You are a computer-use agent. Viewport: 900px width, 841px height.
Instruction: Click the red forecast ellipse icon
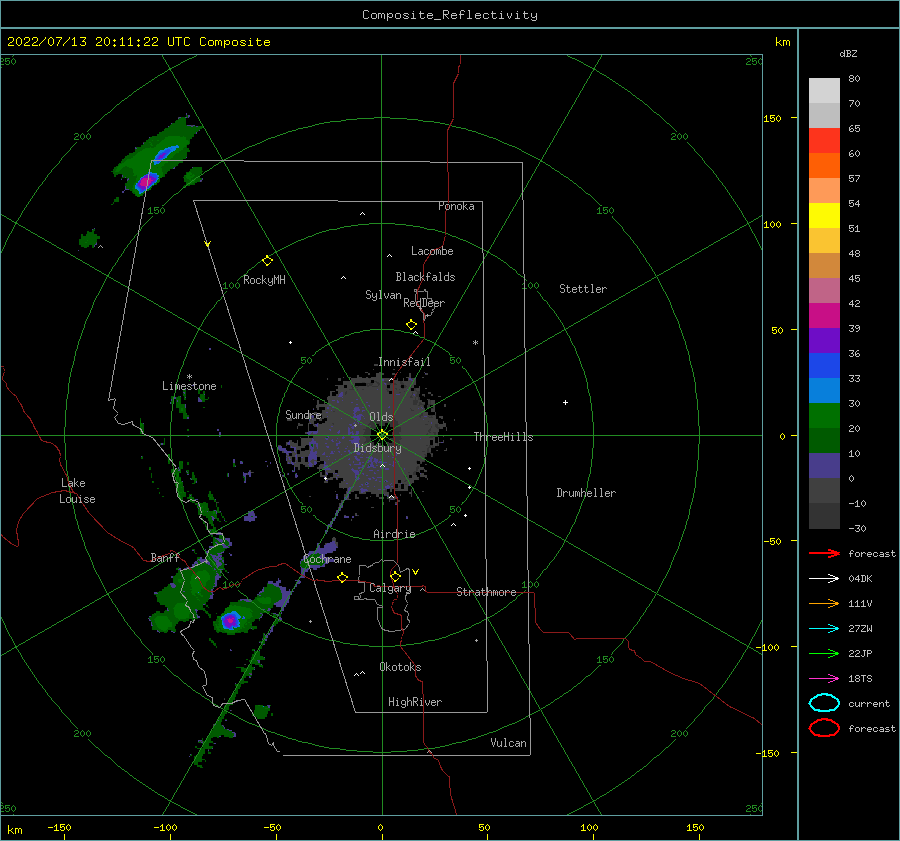coord(824,728)
